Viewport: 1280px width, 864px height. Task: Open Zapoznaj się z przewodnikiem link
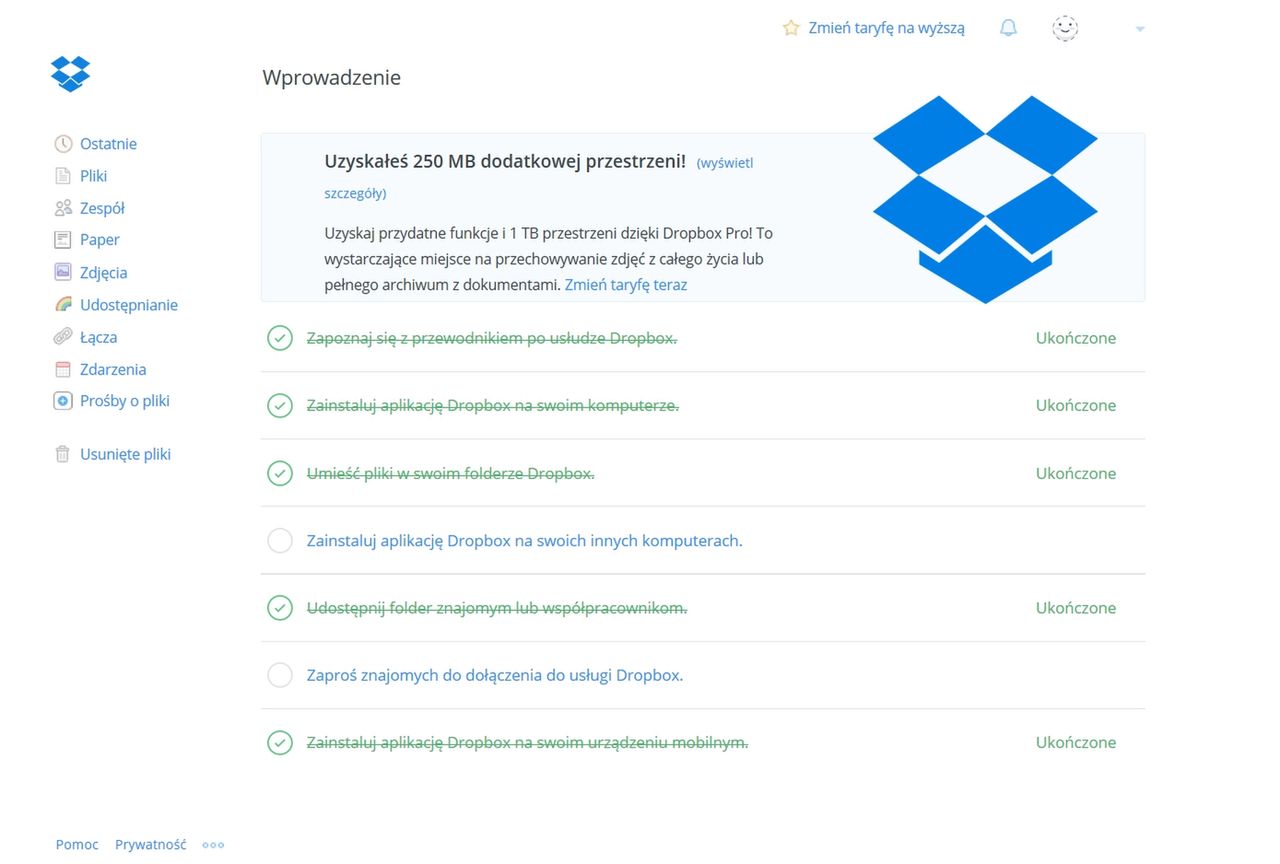point(491,338)
